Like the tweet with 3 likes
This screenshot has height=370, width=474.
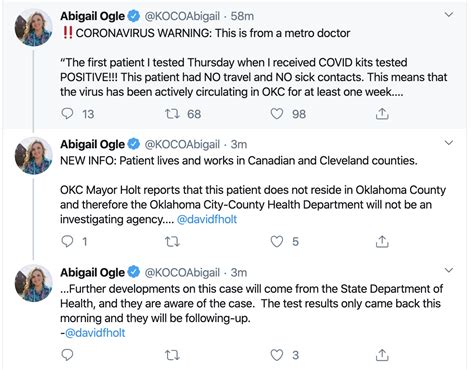(277, 355)
